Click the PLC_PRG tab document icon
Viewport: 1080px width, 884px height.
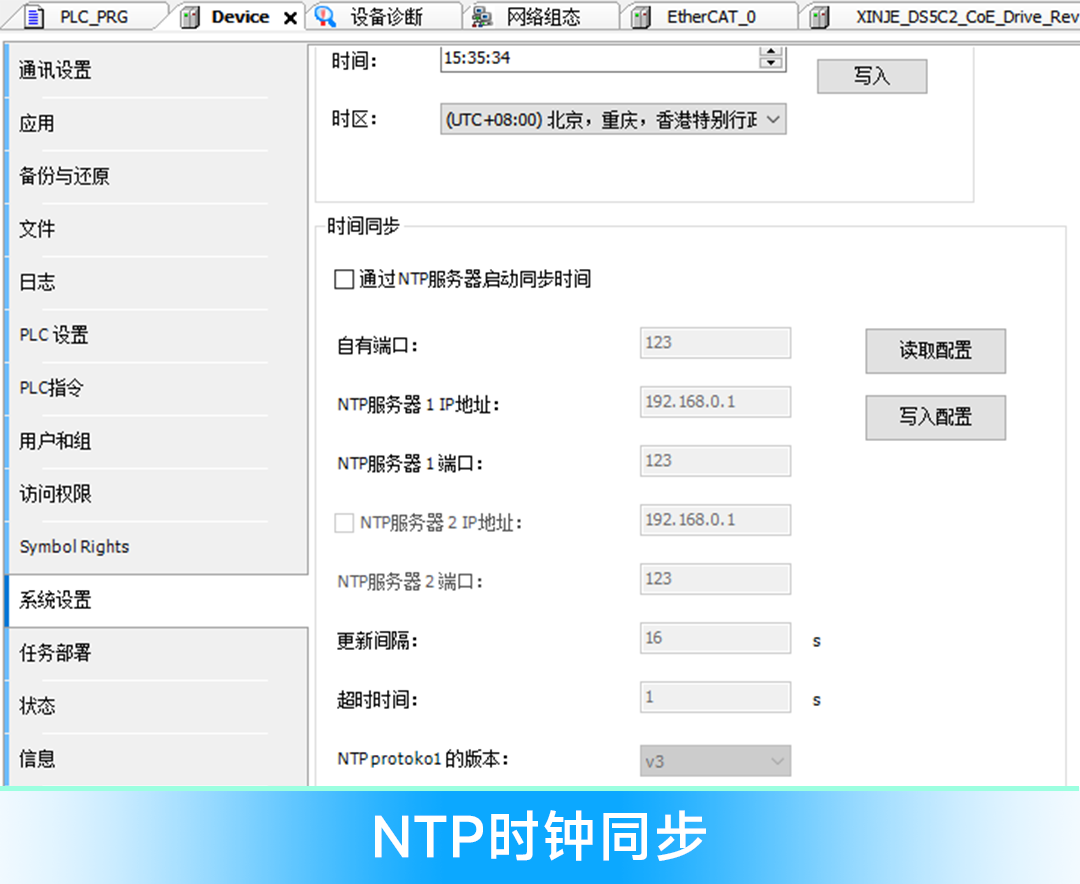[x=34, y=17]
